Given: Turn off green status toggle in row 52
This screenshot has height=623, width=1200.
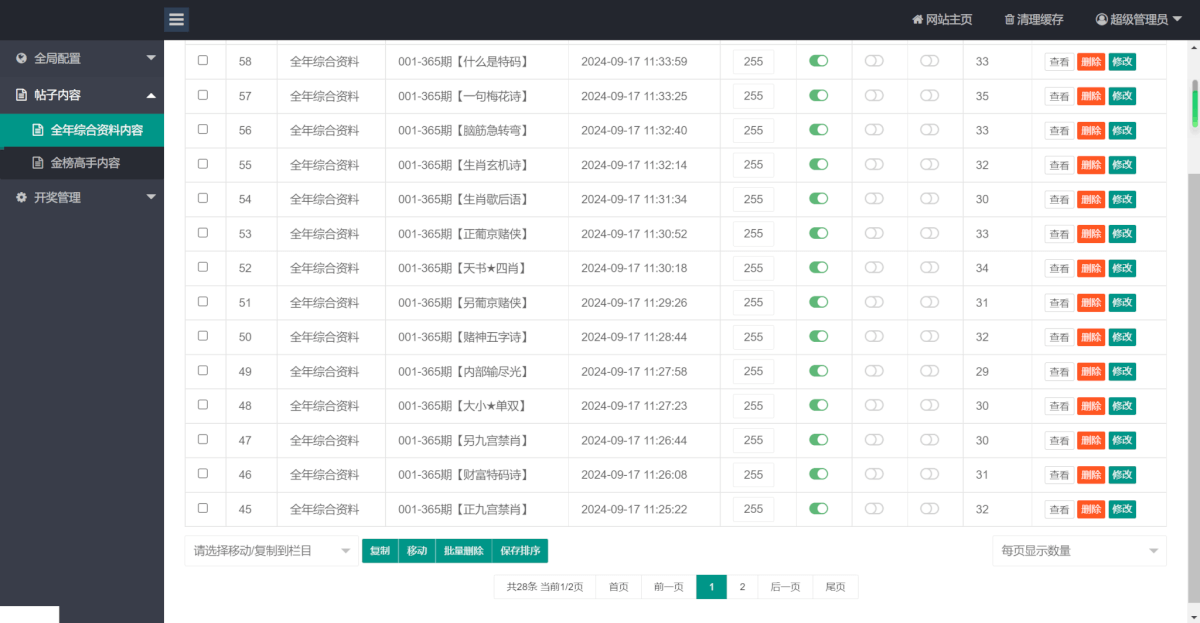Looking at the screenshot, I should pos(819,268).
